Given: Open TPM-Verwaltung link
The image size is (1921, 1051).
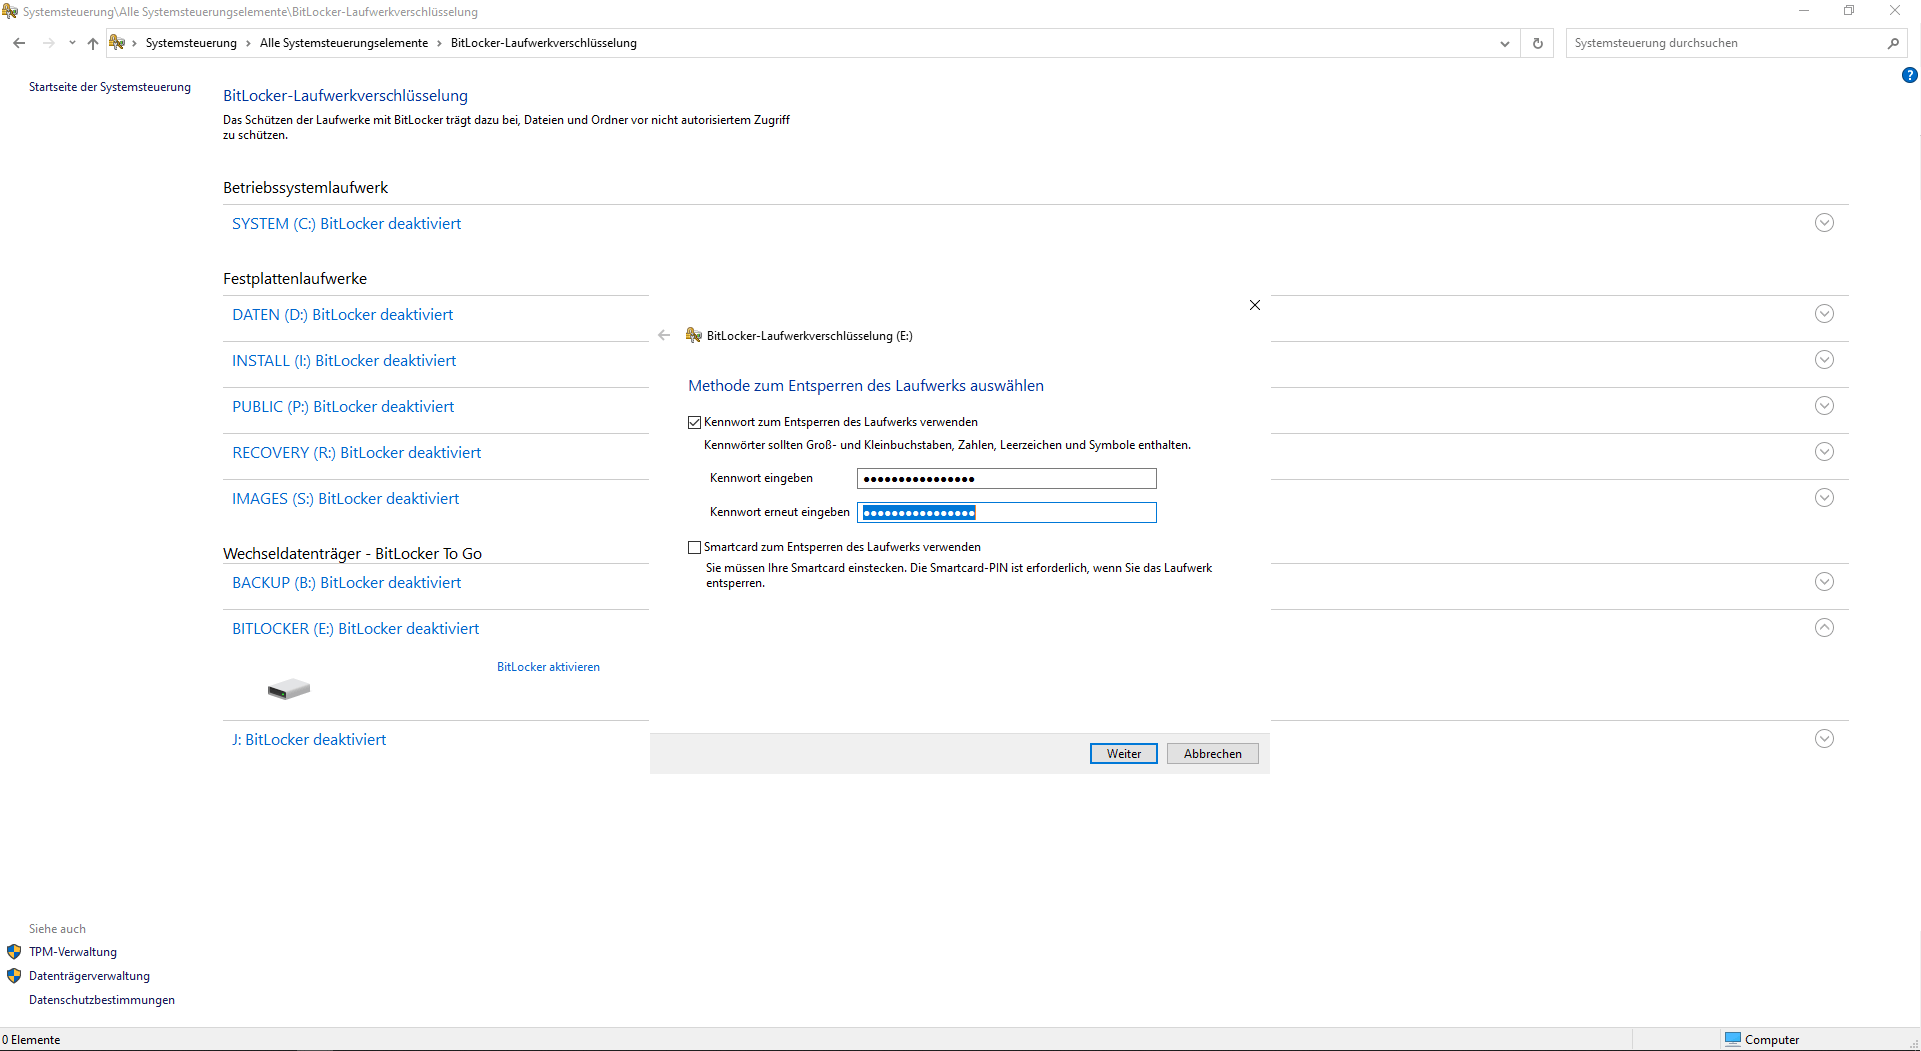Looking at the screenshot, I should pos(73,952).
